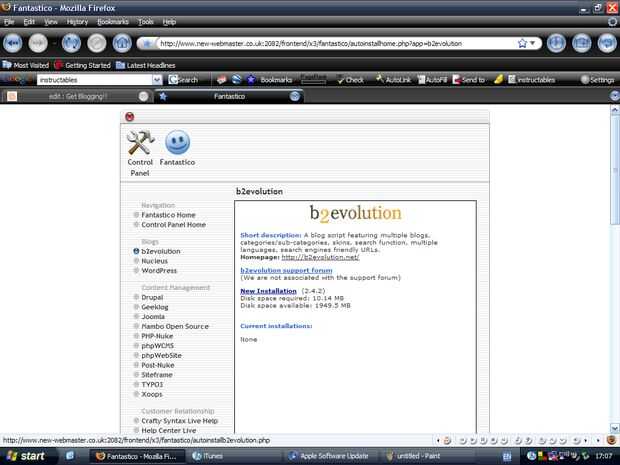Select the b2evolution radio item in Blogs
This screenshot has width=620, height=465.
[x=136, y=251]
